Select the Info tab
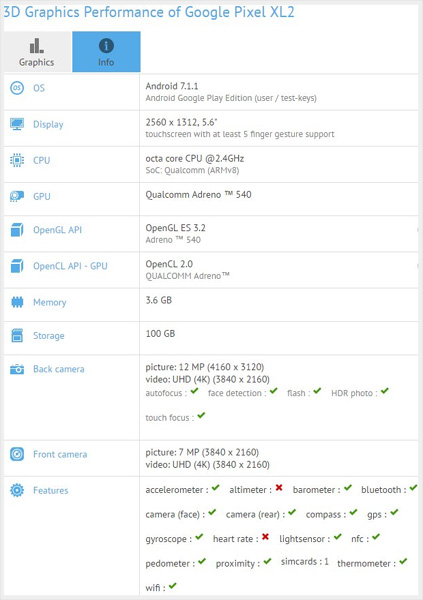 coord(106,52)
